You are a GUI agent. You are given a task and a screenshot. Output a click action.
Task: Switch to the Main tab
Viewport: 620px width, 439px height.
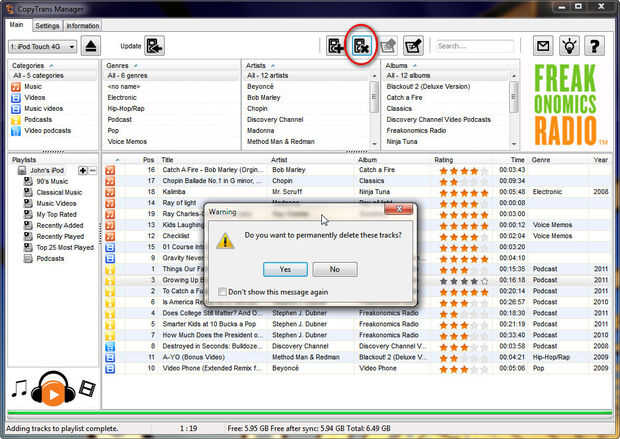[17, 25]
